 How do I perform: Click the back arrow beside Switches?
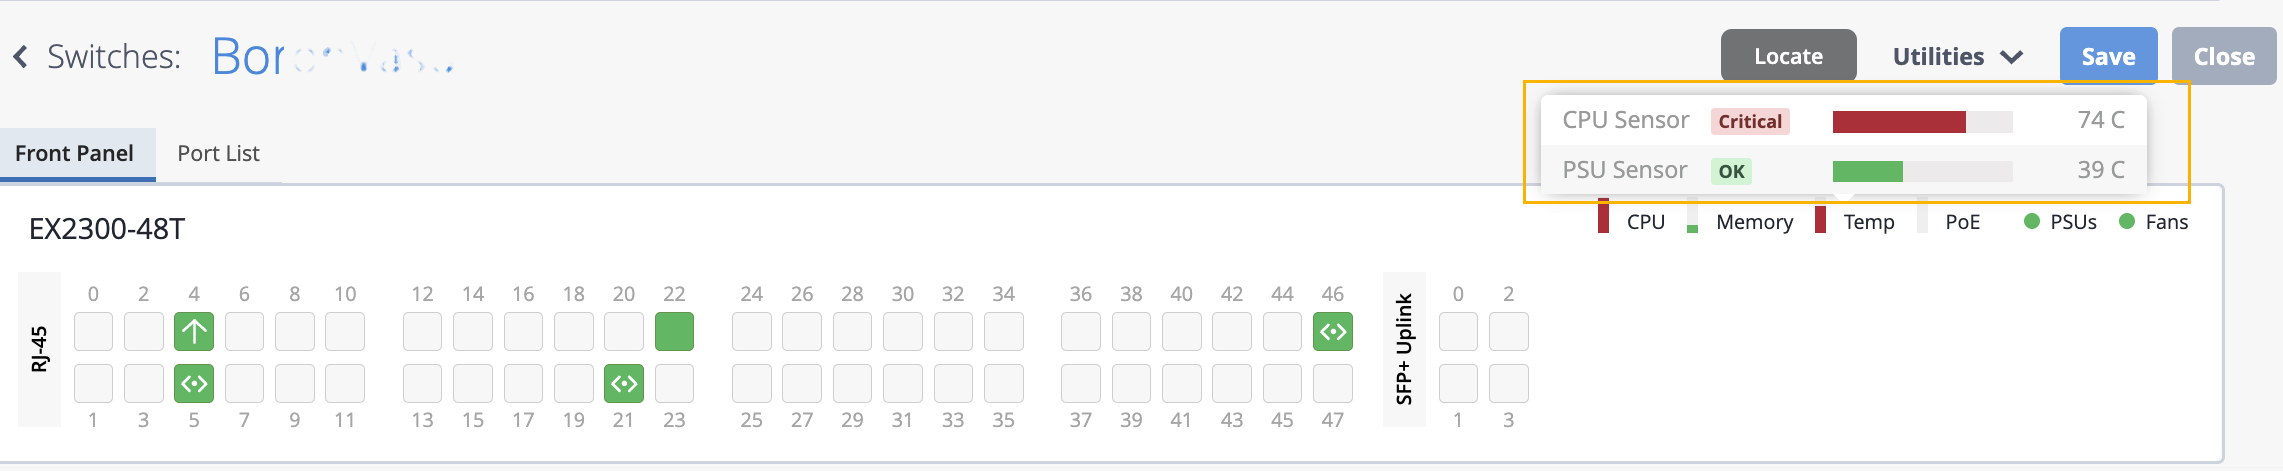click(x=21, y=57)
